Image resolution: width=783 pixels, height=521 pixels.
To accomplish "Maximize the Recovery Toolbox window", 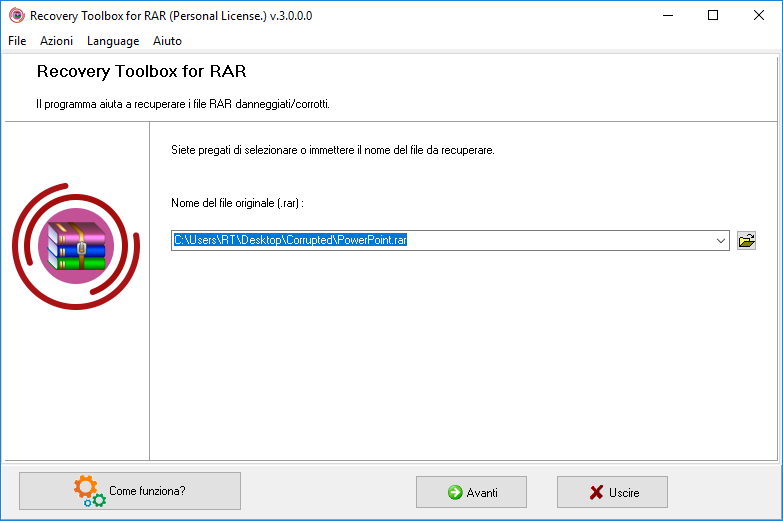I will (713, 15).
